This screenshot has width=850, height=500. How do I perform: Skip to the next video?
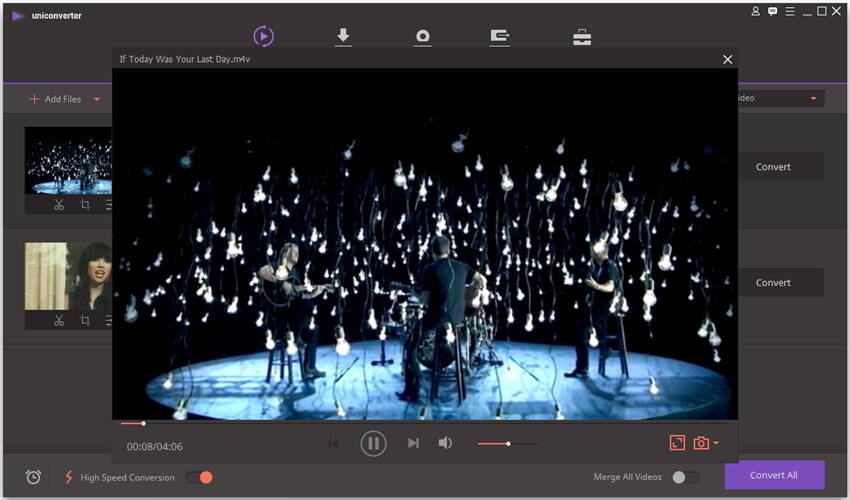413,444
